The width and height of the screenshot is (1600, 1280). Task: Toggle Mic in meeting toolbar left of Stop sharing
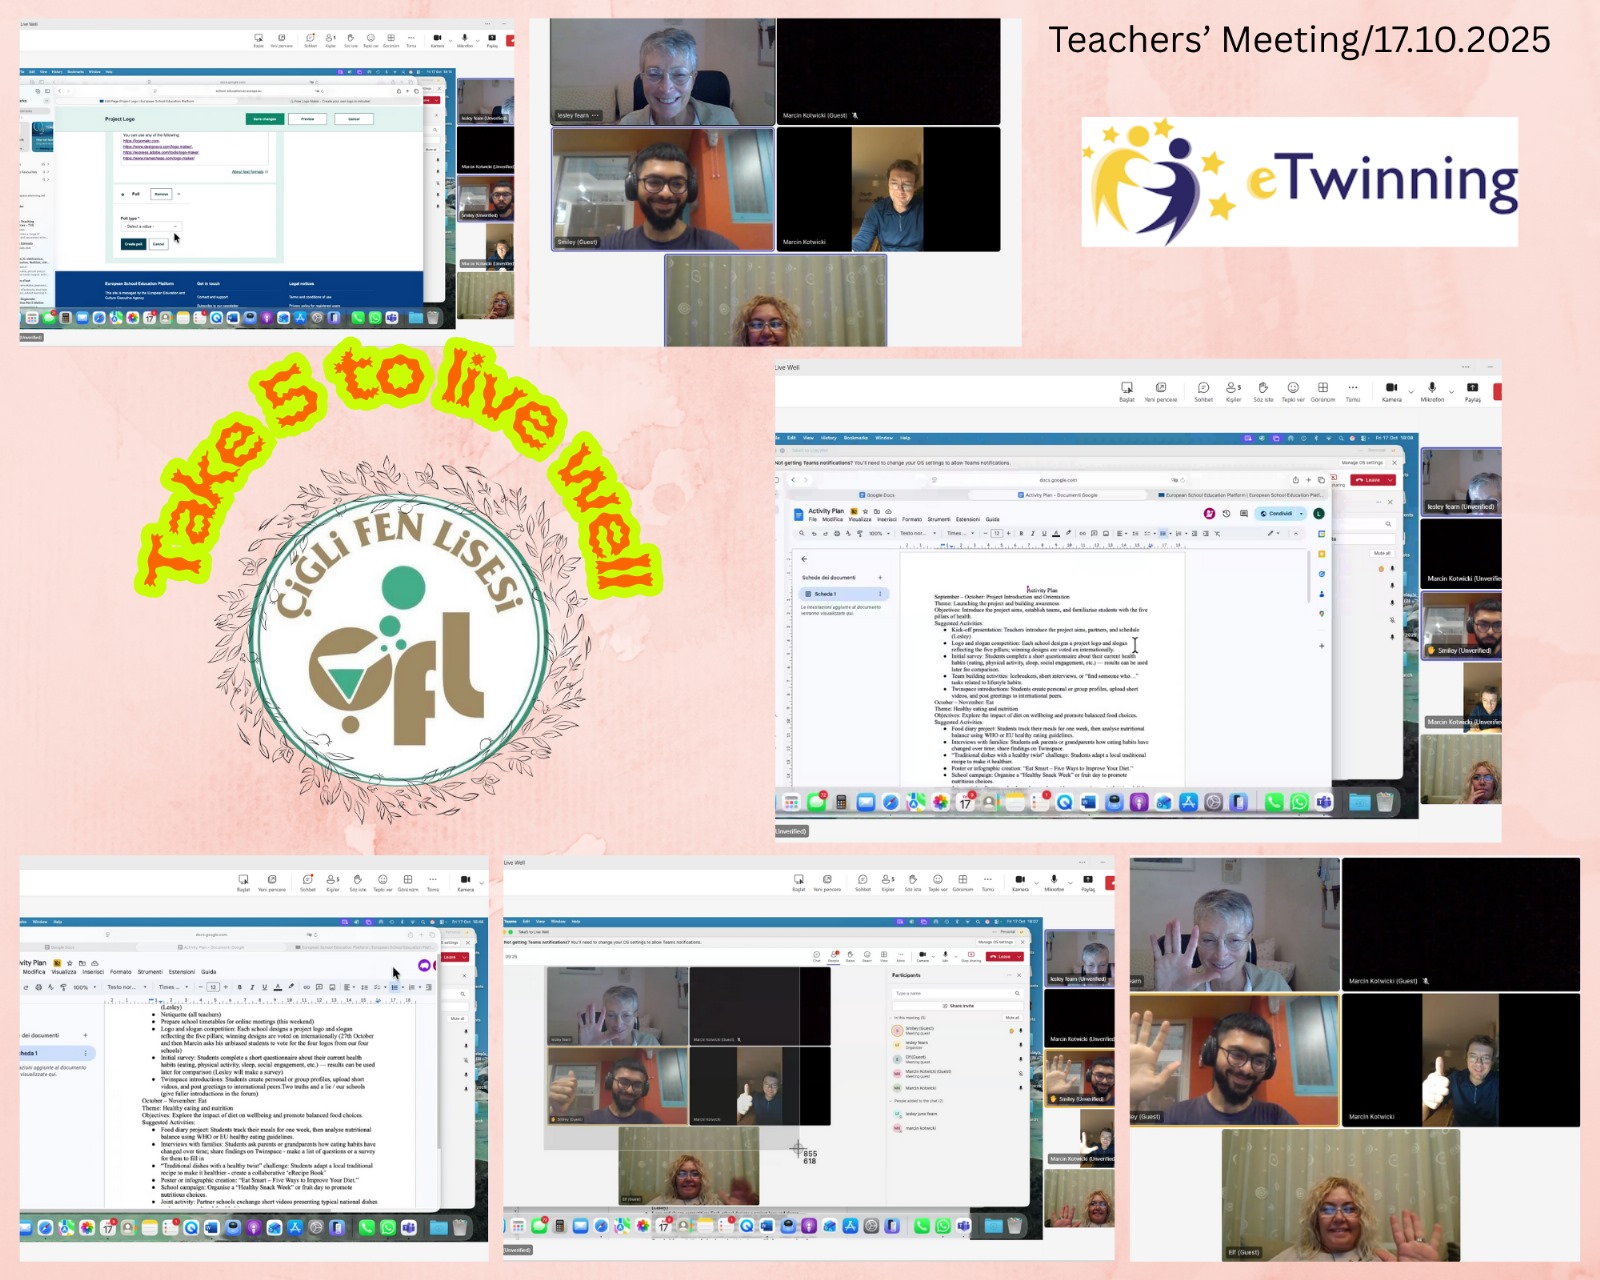pos(945,955)
